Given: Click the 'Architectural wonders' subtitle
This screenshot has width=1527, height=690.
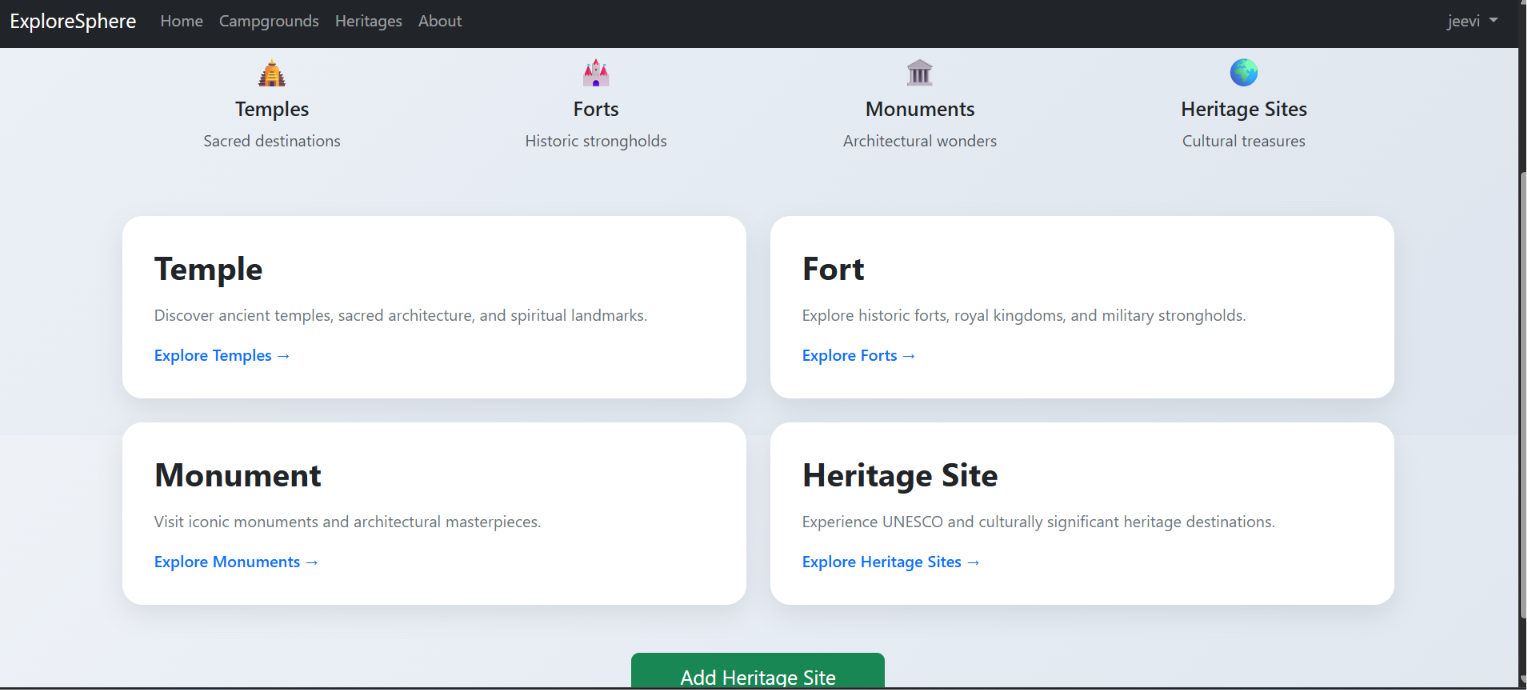Looking at the screenshot, I should pyautogui.click(x=920, y=141).
